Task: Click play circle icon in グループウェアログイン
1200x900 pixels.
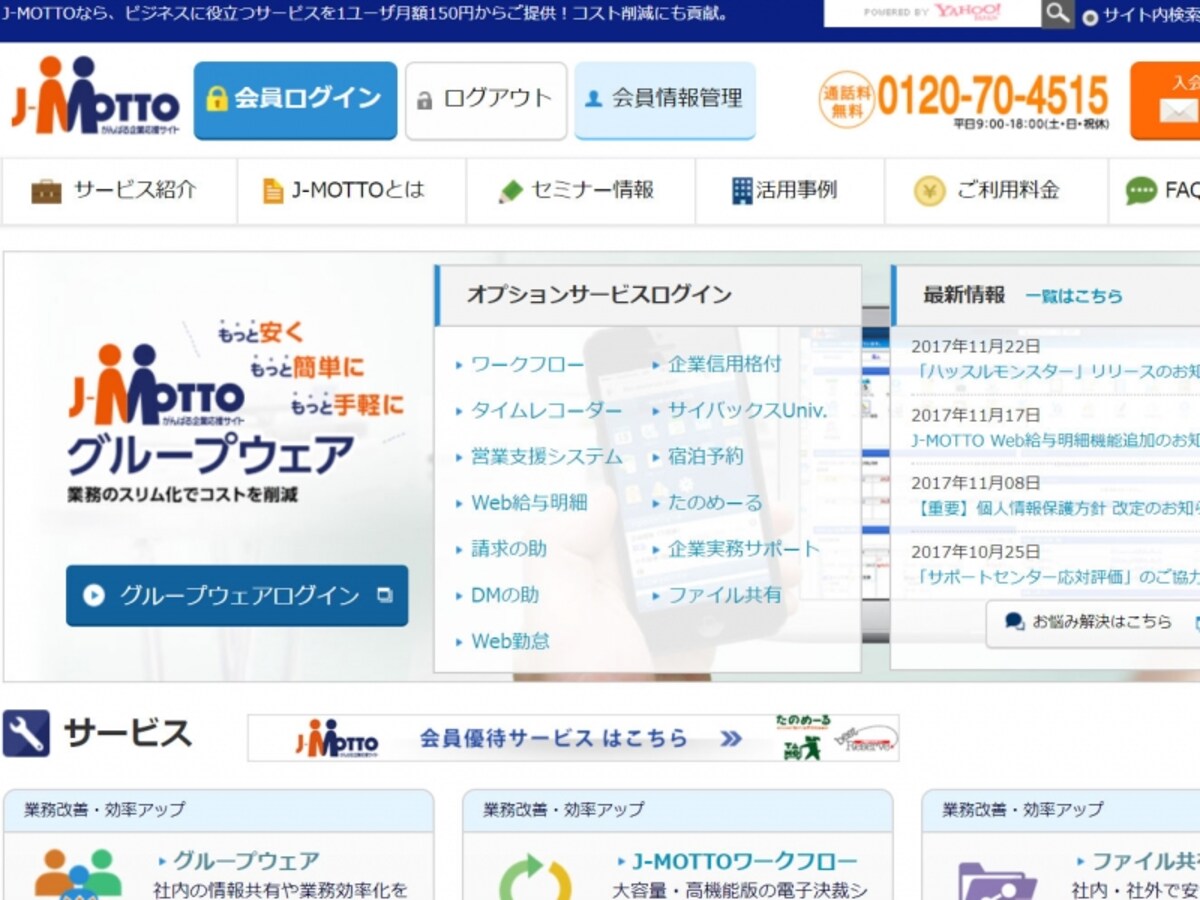Action: (x=94, y=596)
